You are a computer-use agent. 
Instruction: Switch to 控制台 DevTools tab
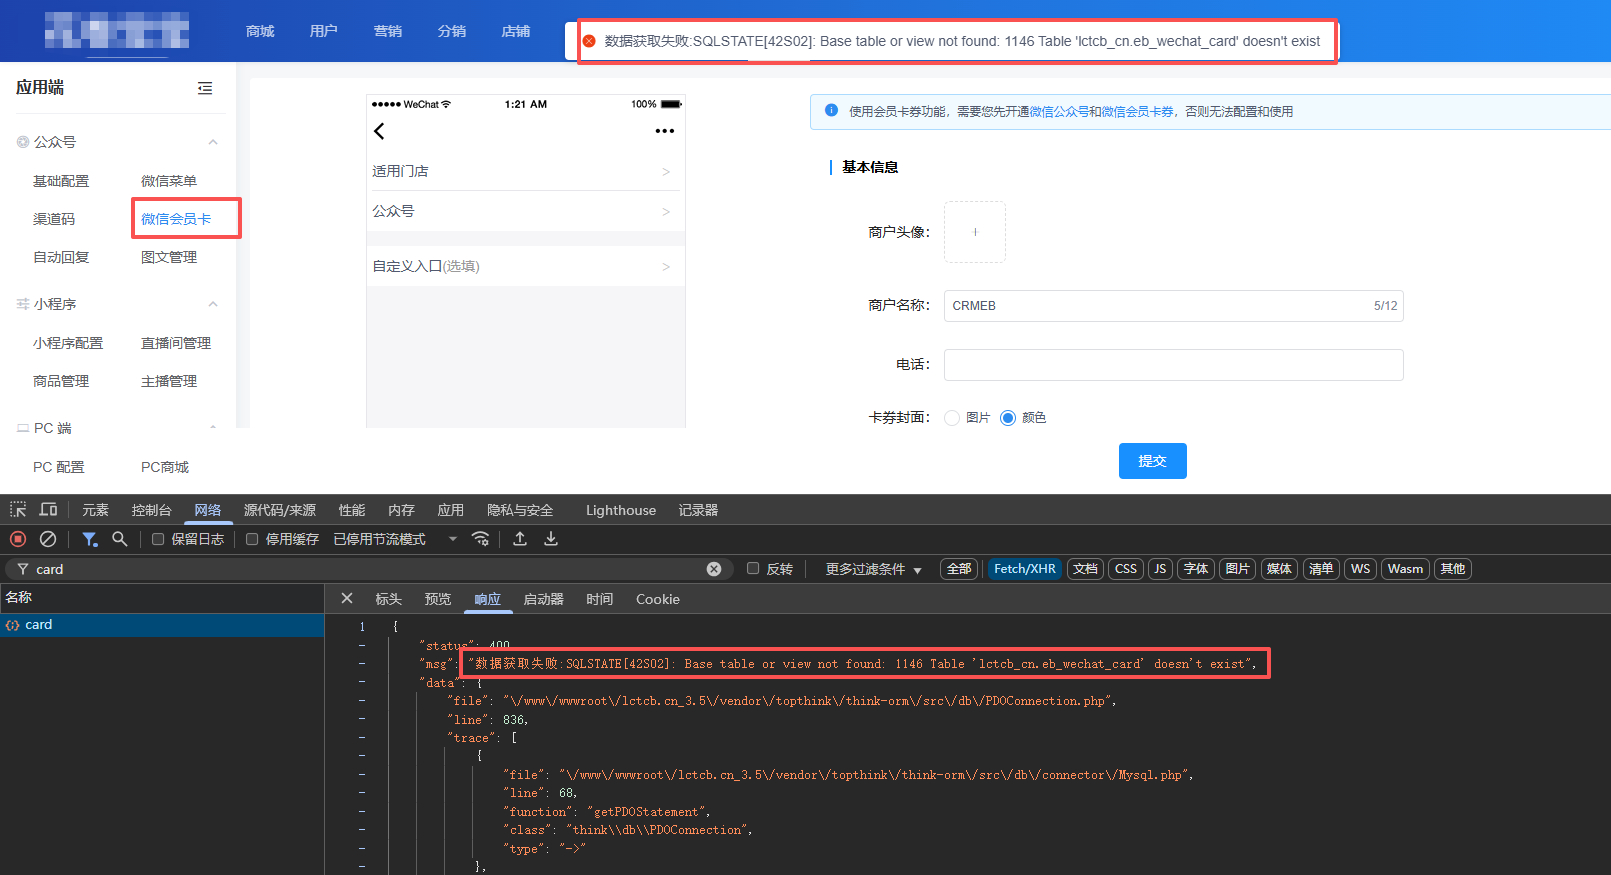point(151,510)
